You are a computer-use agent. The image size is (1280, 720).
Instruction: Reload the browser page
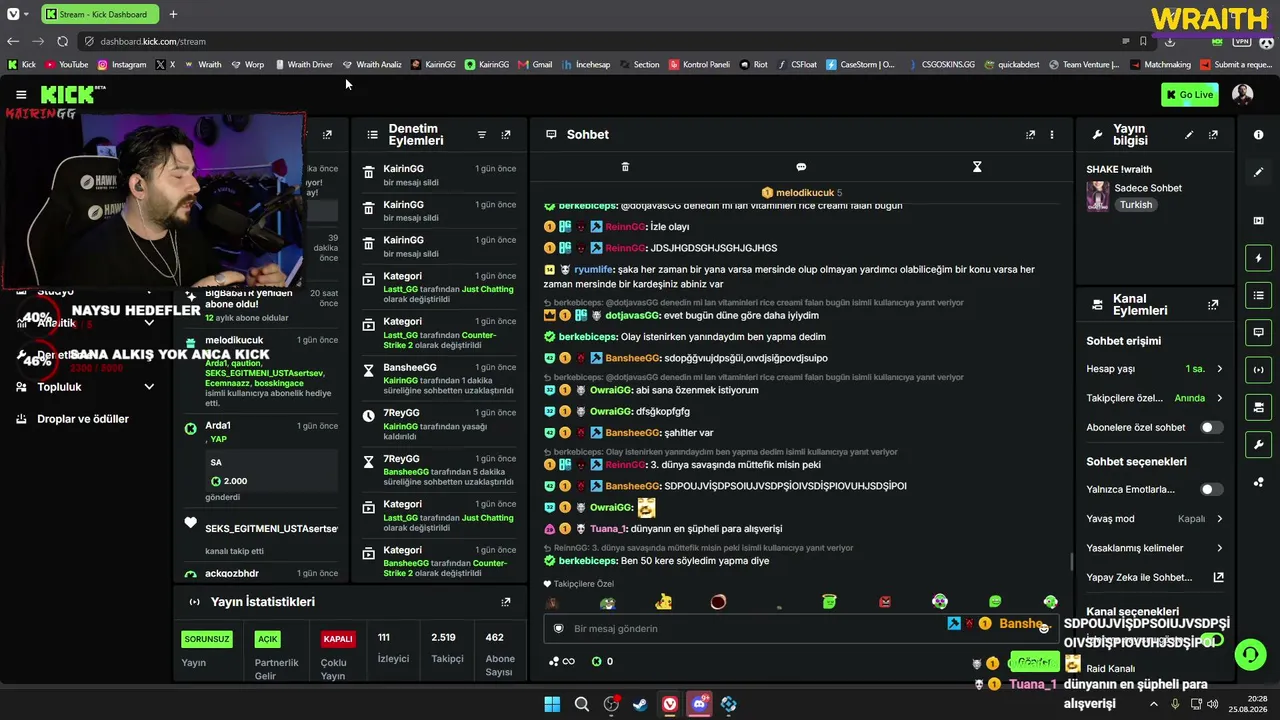(x=62, y=41)
